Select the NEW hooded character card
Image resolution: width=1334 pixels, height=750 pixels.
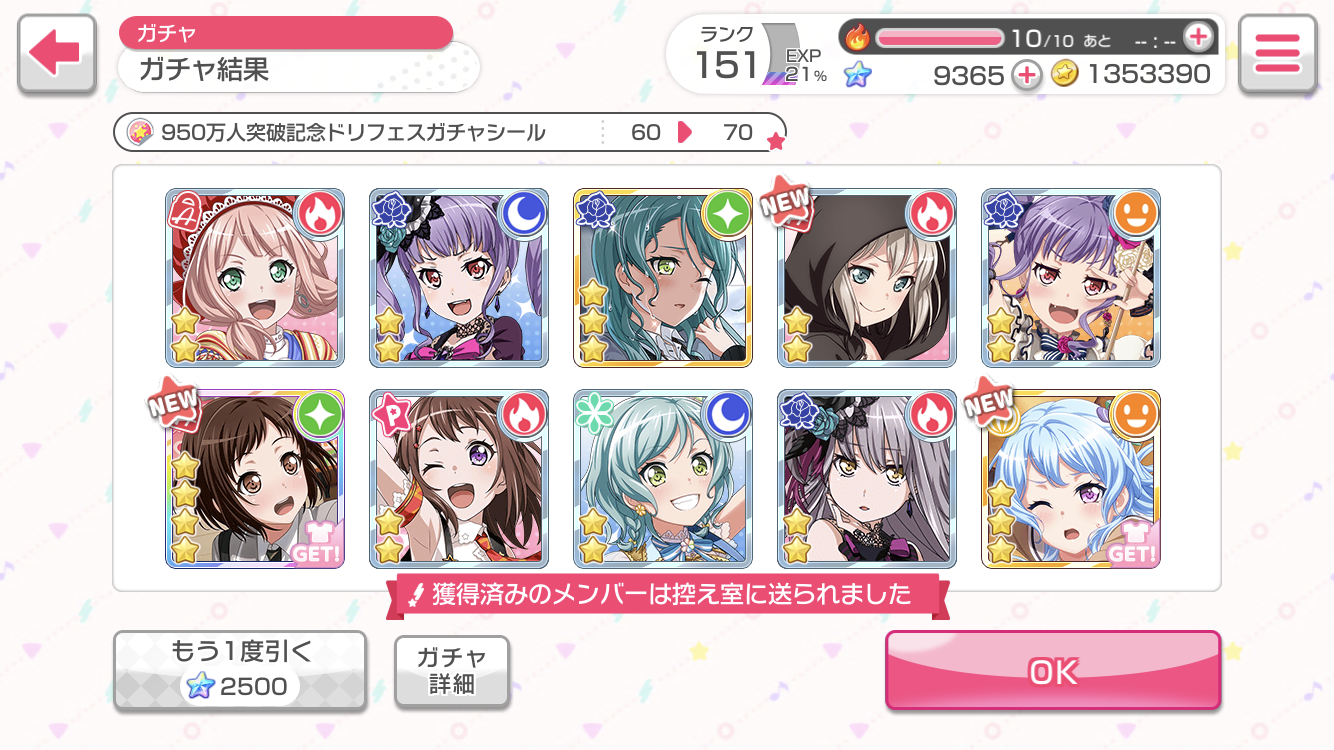click(x=867, y=277)
